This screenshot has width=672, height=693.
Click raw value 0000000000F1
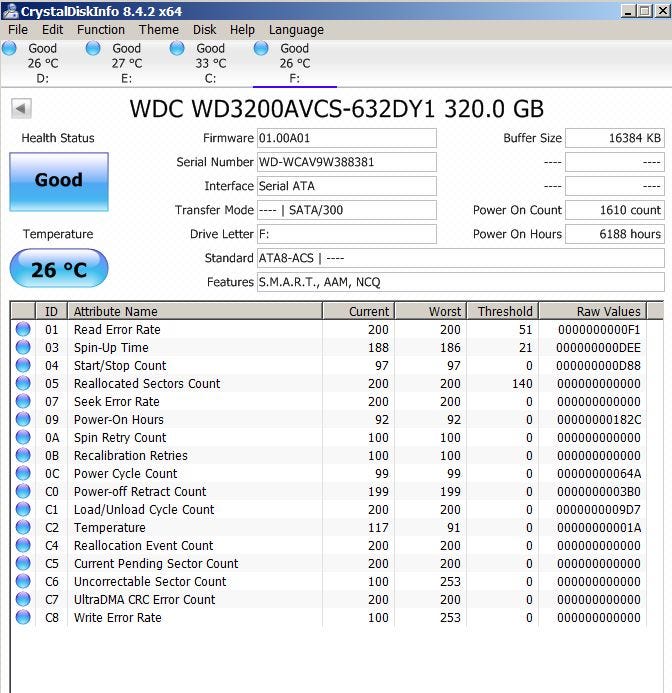(x=599, y=329)
